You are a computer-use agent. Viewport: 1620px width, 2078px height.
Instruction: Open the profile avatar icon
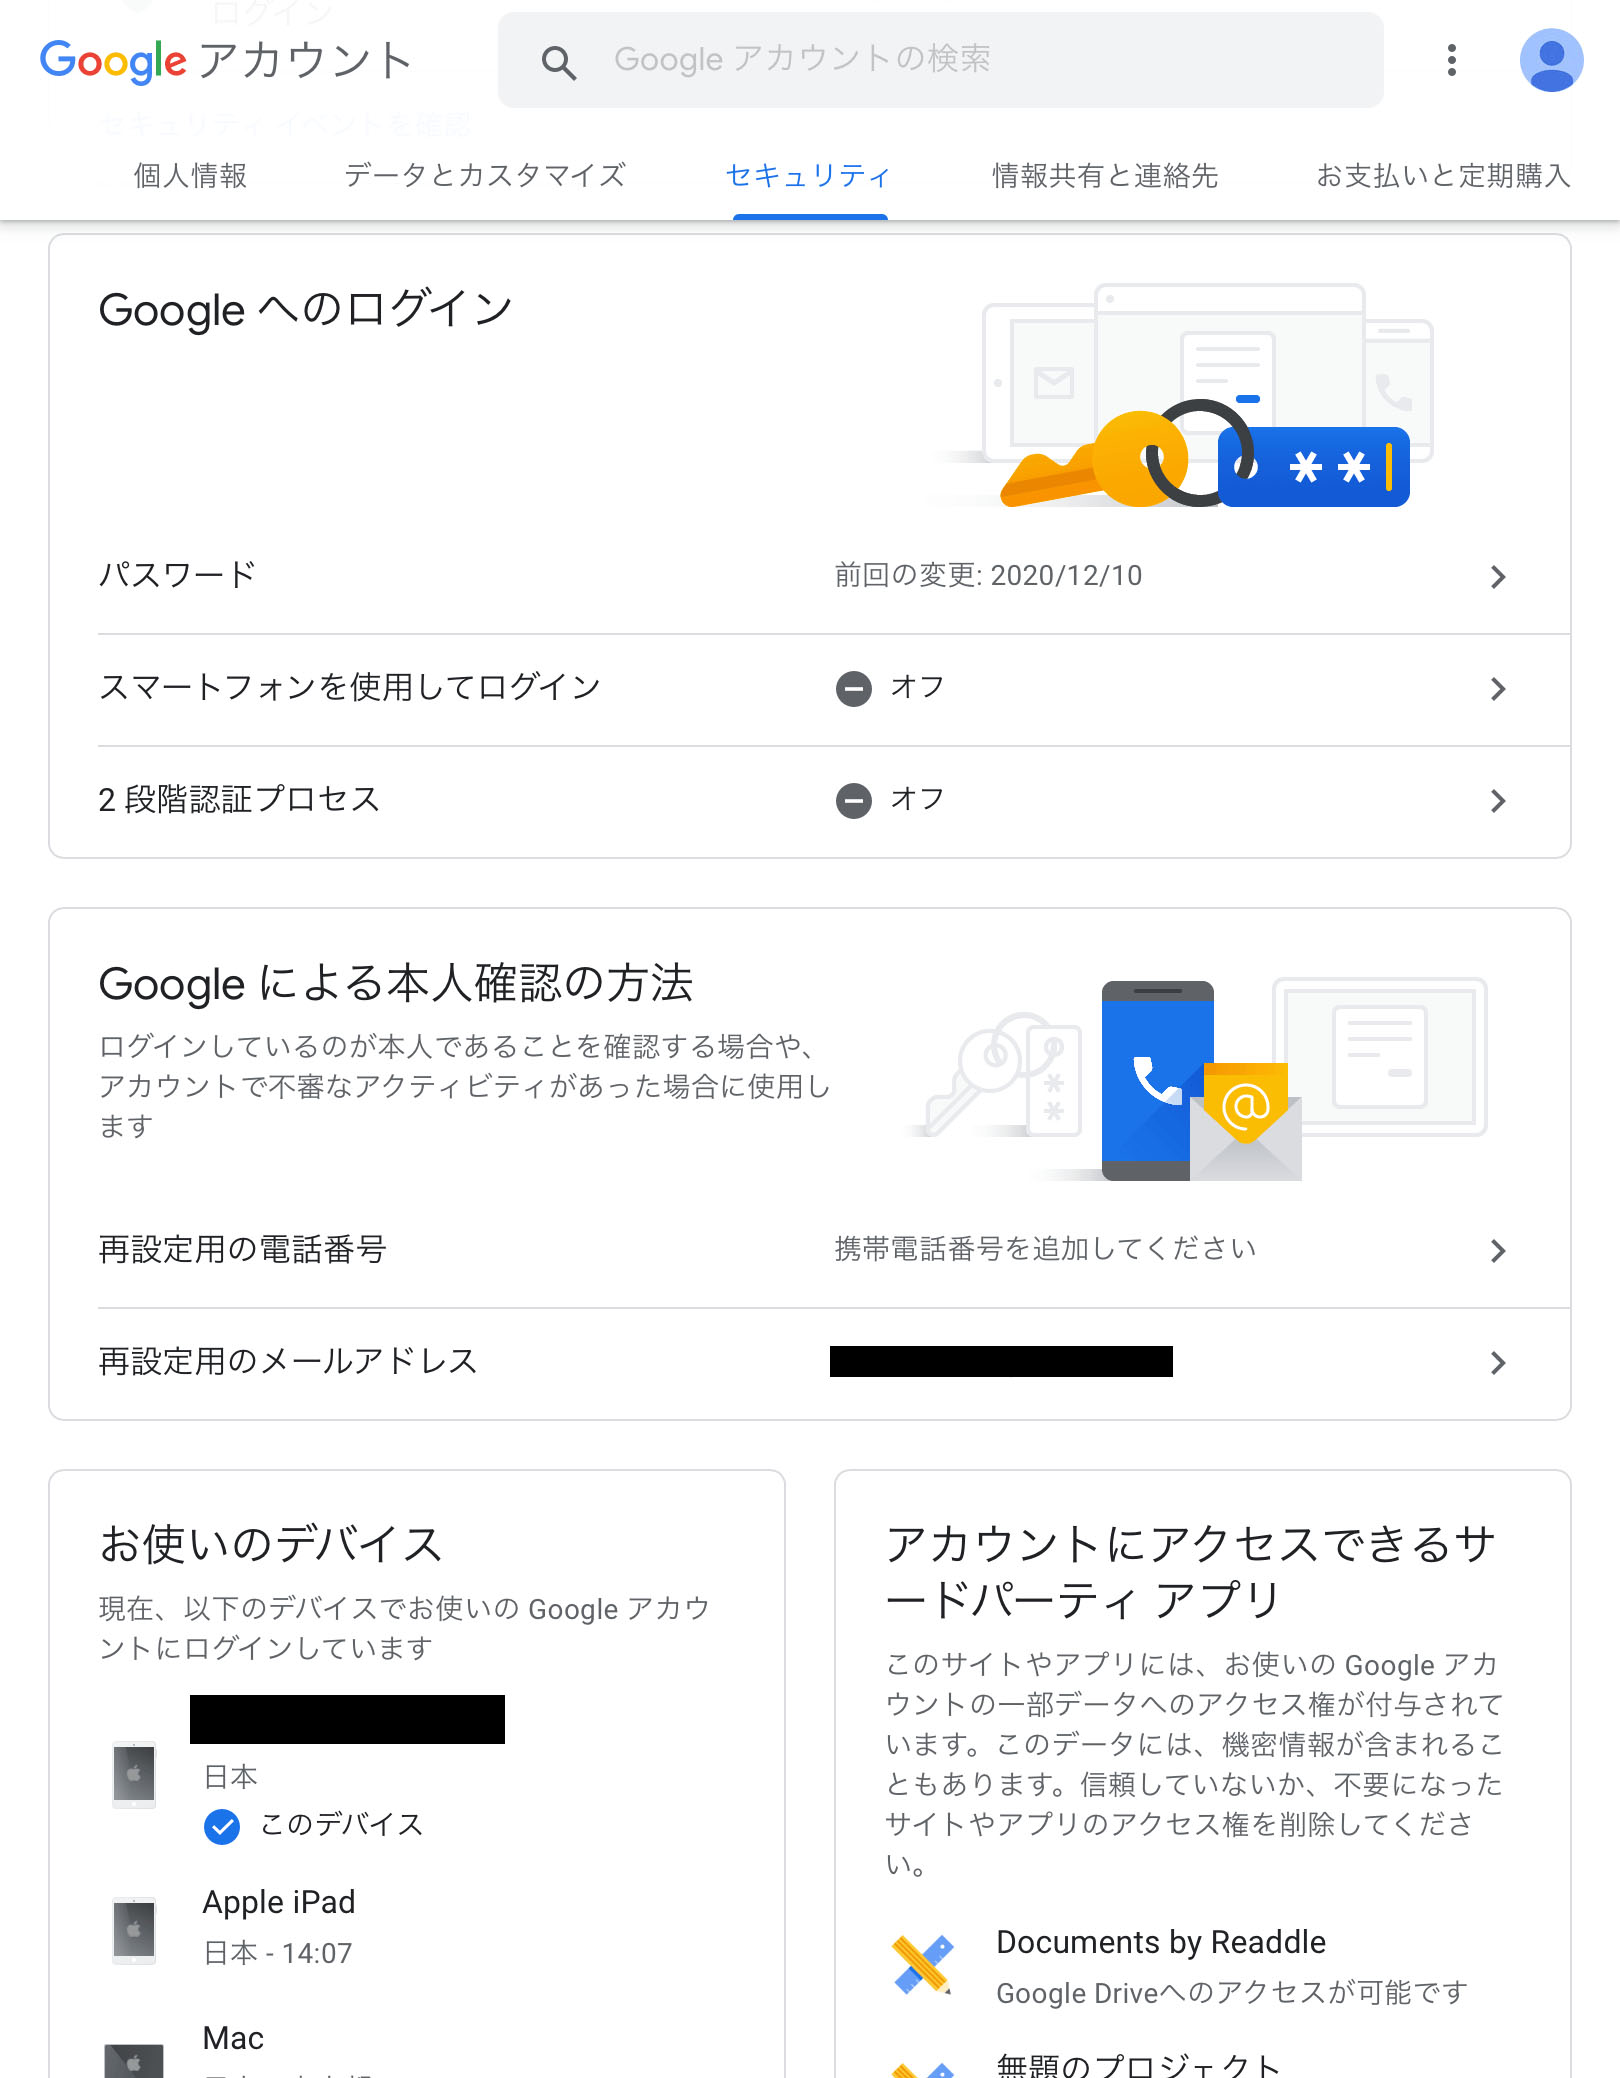tap(1551, 60)
